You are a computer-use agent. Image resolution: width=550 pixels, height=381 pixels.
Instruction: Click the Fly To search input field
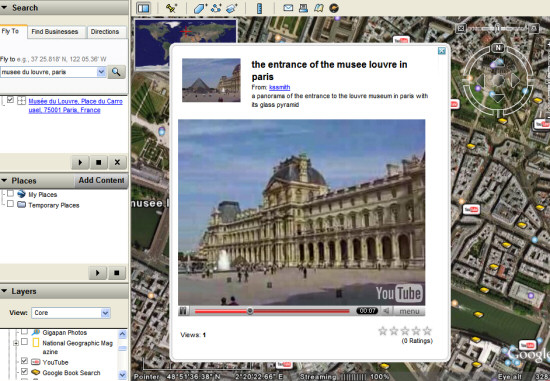click(48, 72)
